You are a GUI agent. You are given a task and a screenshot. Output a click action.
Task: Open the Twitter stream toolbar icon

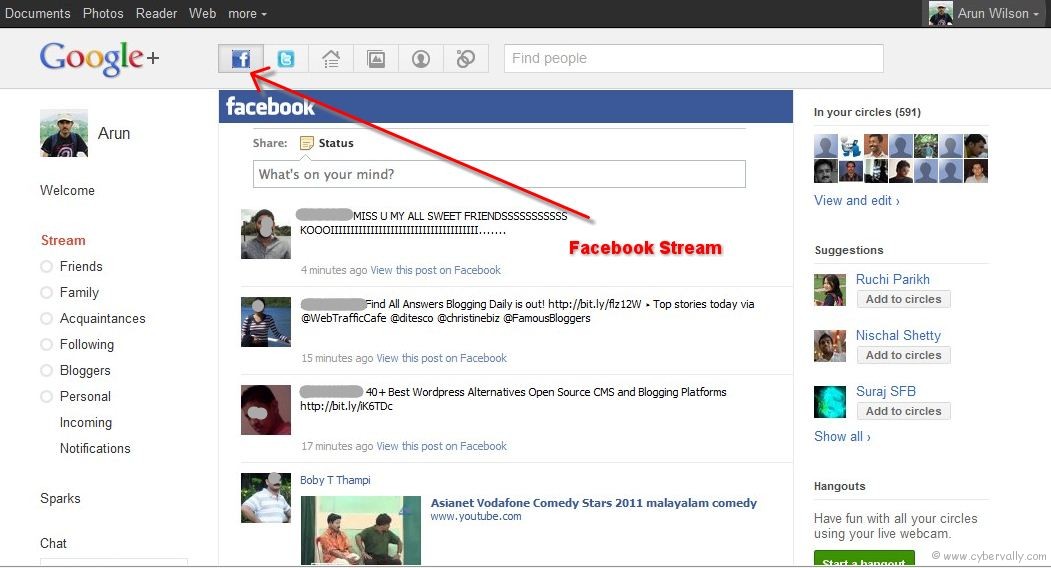click(286, 59)
